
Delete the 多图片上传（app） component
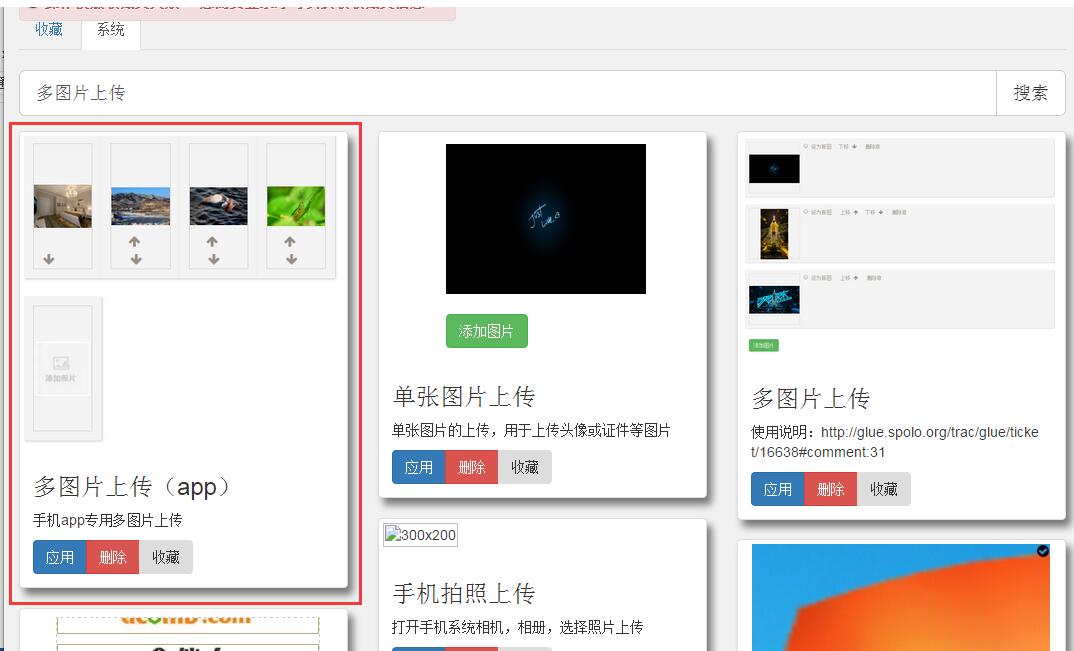coord(112,557)
